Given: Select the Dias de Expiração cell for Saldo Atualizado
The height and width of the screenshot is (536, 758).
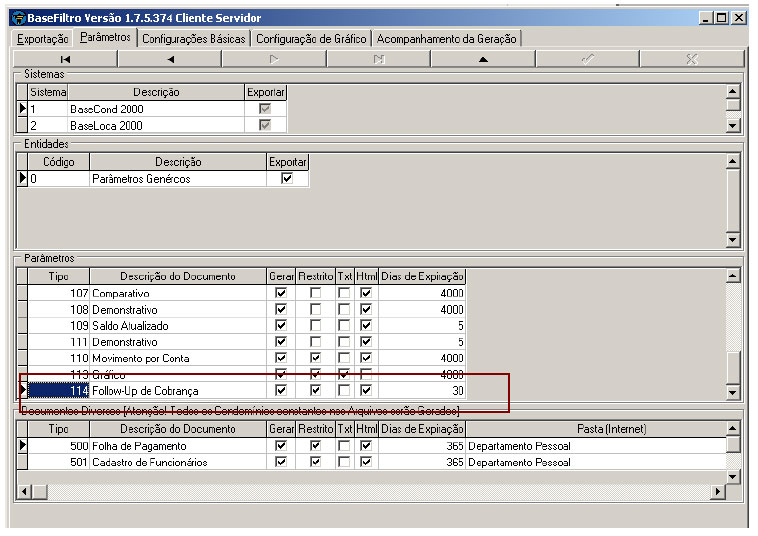Looking at the screenshot, I should (x=422, y=326).
